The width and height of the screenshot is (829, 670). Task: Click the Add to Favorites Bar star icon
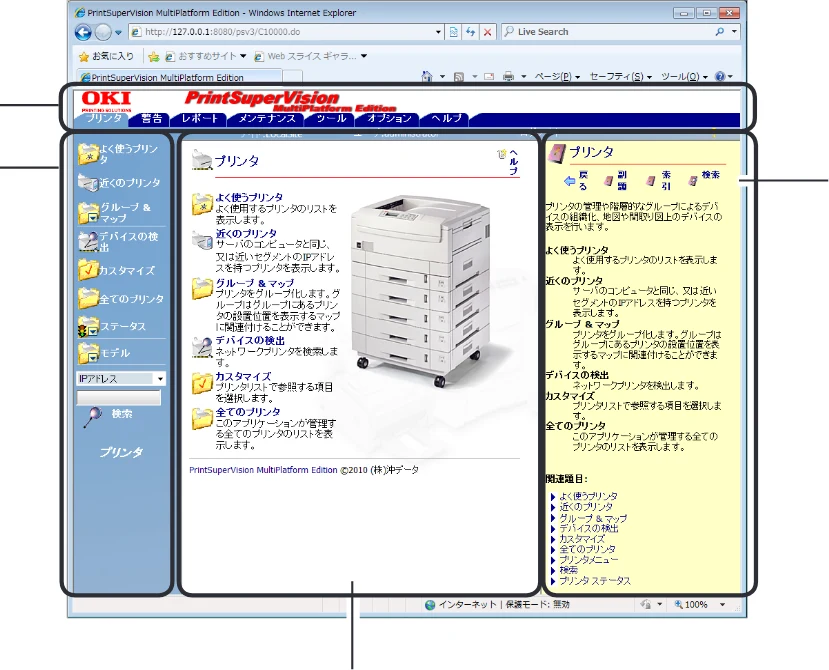click(x=154, y=56)
